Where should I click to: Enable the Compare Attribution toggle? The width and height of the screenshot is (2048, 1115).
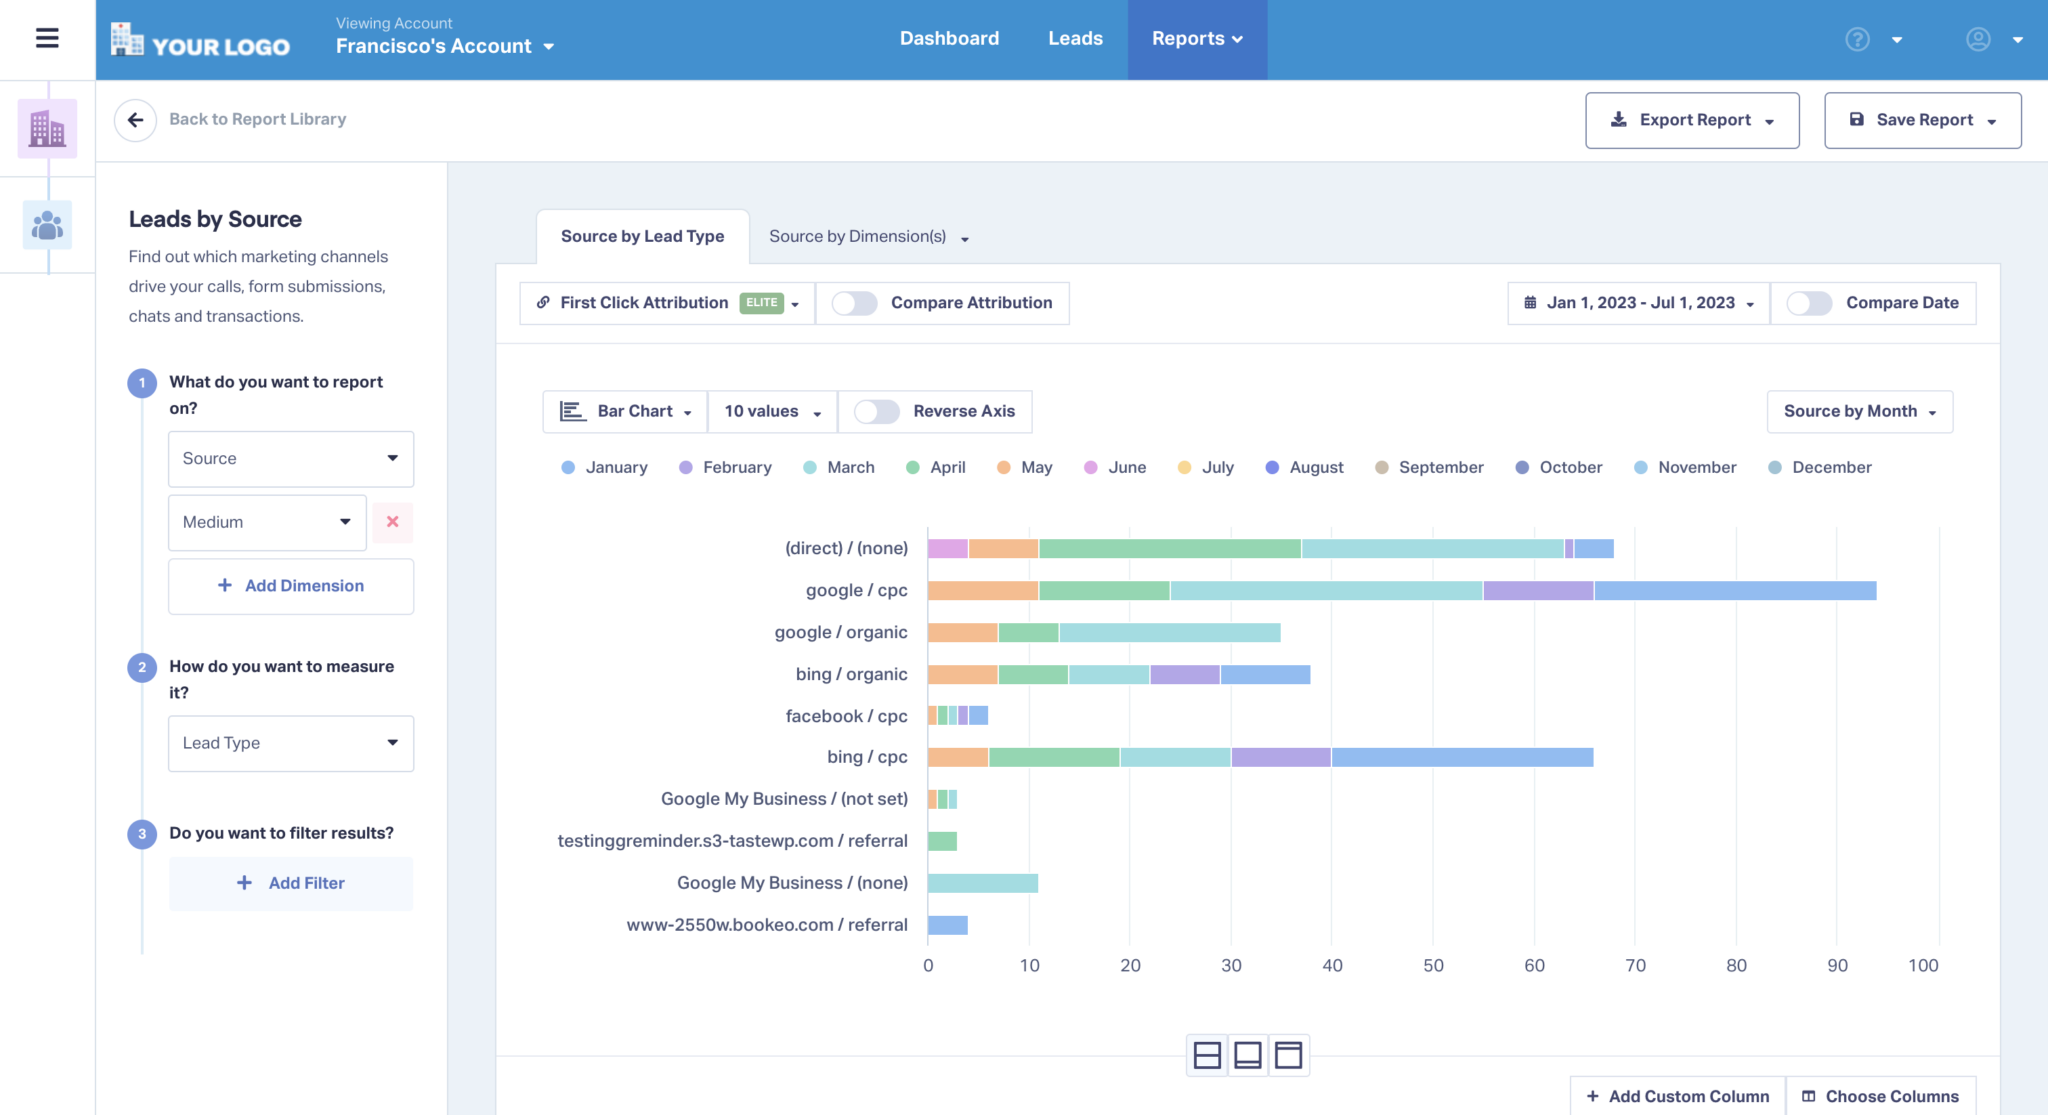click(x=855, y=302)
